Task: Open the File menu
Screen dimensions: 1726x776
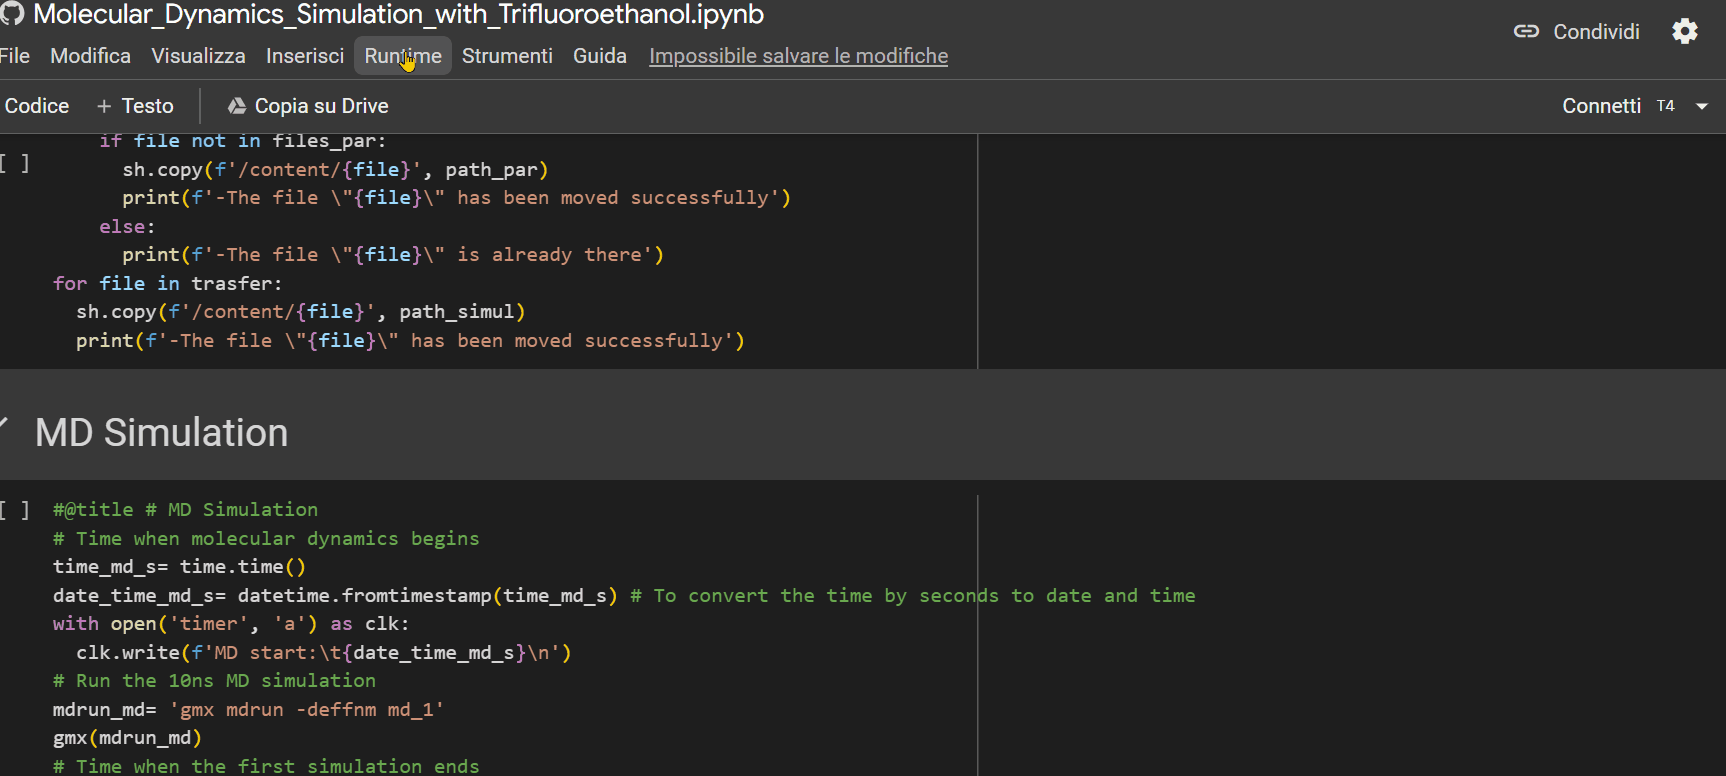Action: click(14, 56)
